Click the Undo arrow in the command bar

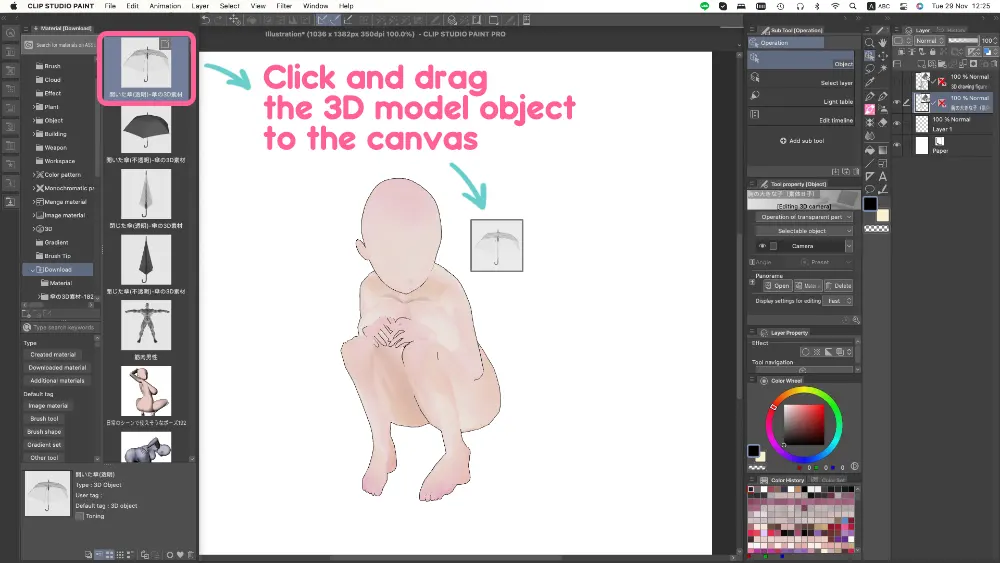(x=205, y=20)
